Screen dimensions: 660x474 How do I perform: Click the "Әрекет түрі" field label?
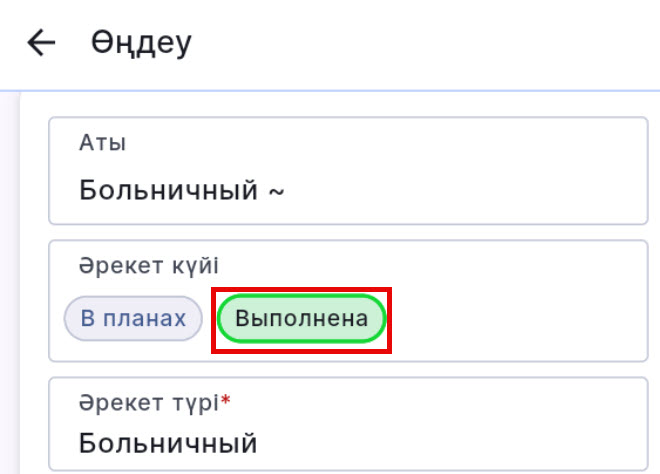tap(148, 401)
